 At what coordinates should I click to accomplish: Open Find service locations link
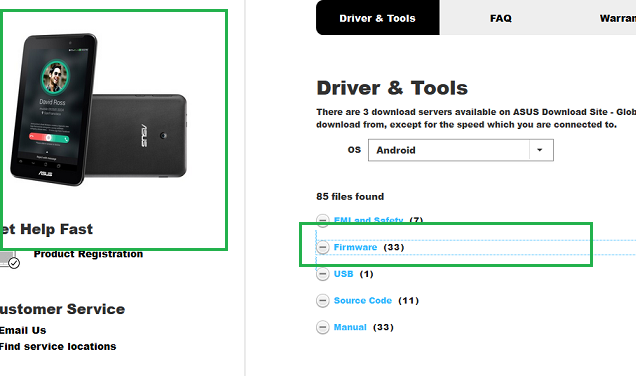click(x=58, y=346)
